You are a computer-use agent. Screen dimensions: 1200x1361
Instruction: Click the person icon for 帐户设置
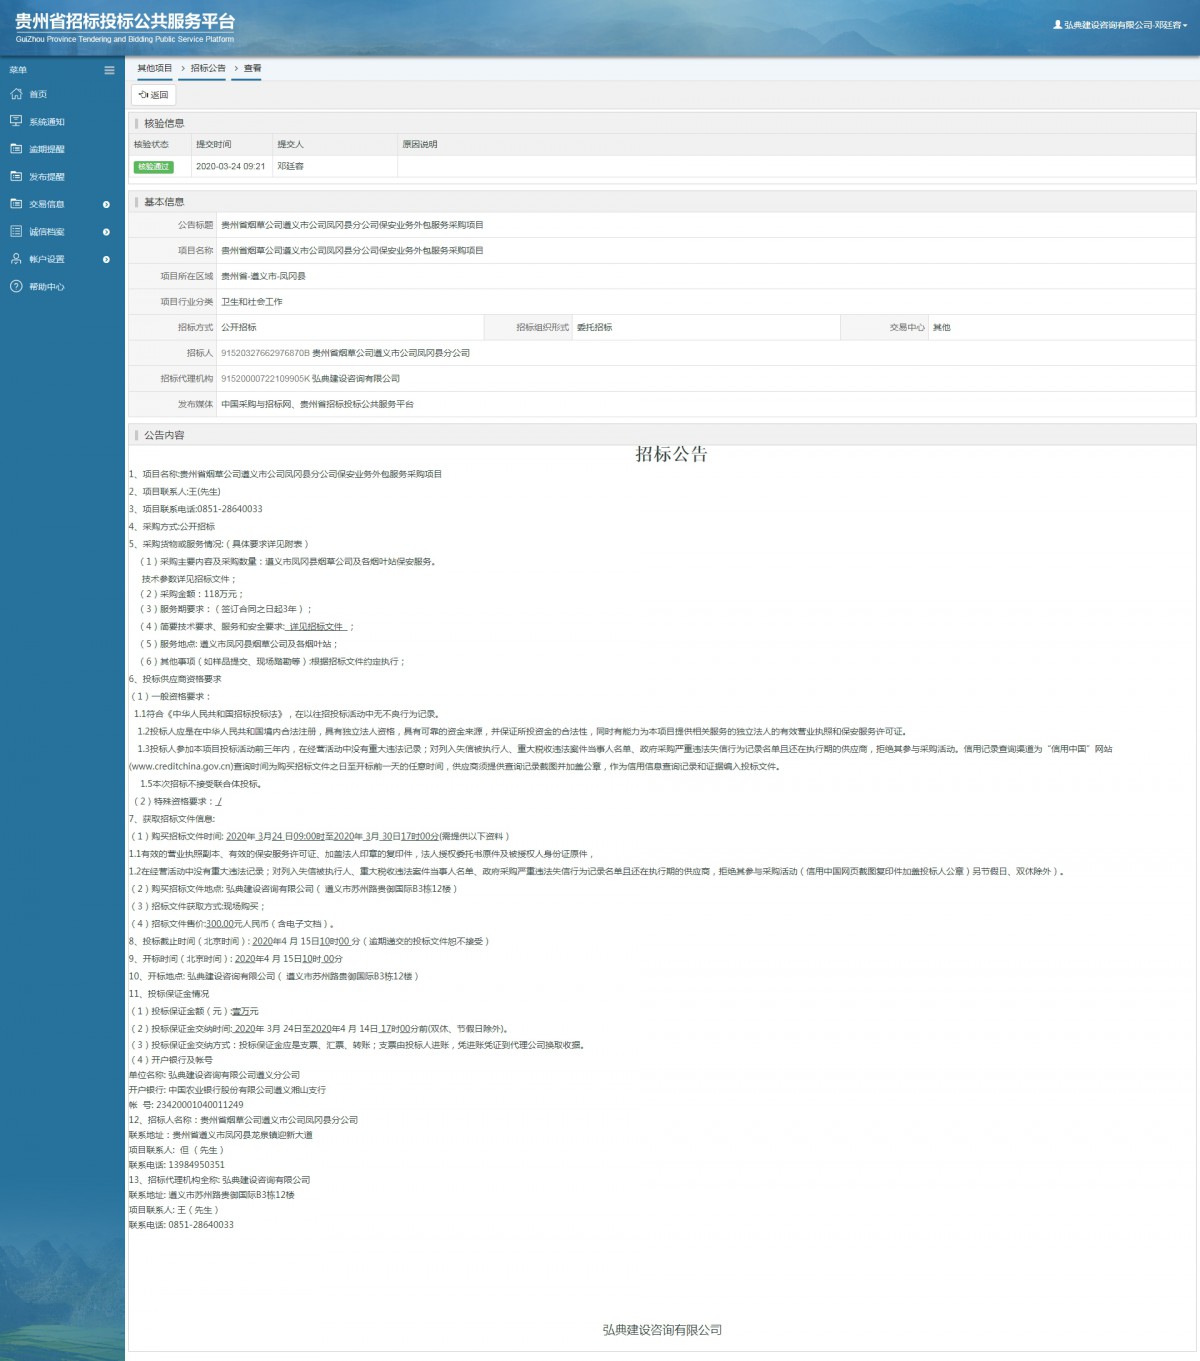tap(16, 259)
